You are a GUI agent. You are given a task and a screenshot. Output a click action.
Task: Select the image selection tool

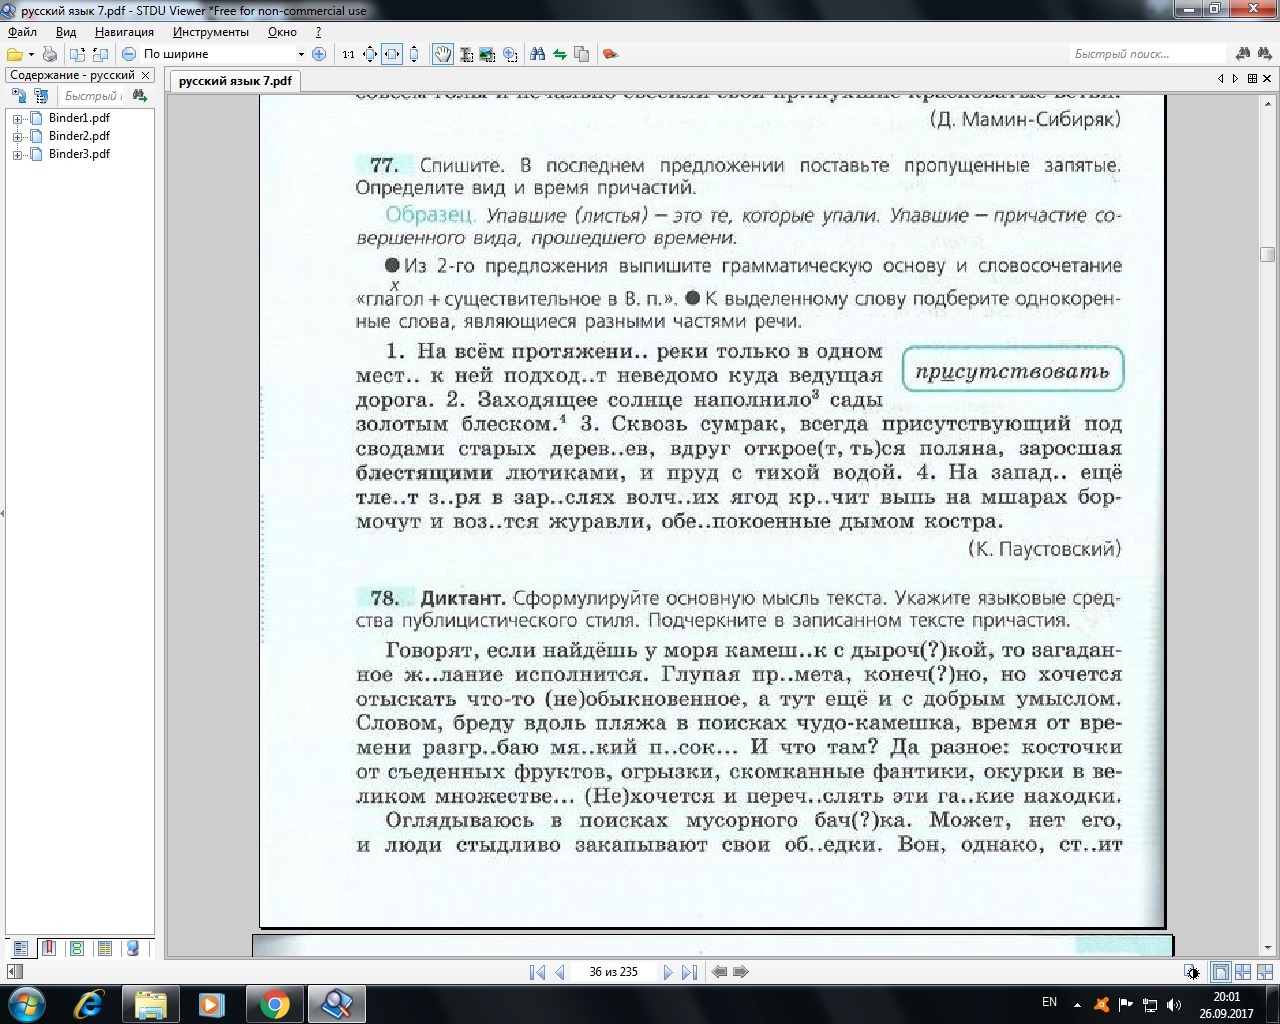(x=487, y=54)
